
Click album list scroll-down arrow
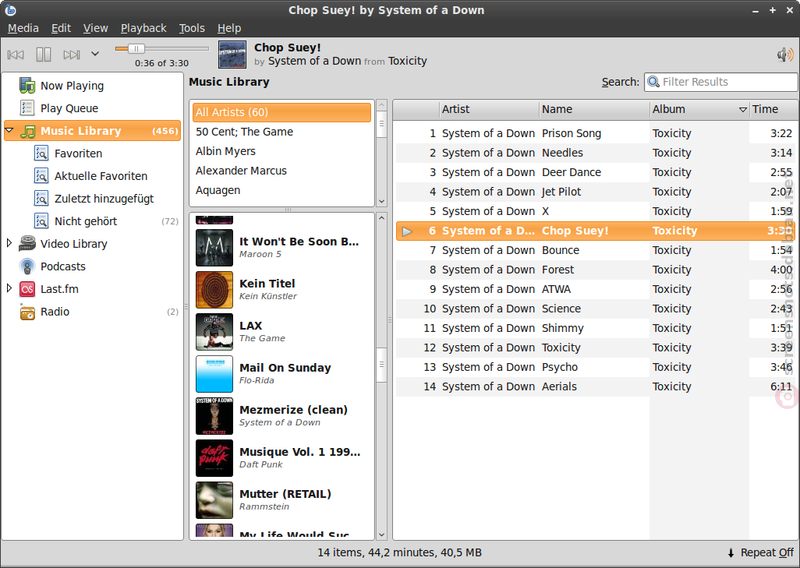[381, 535]
